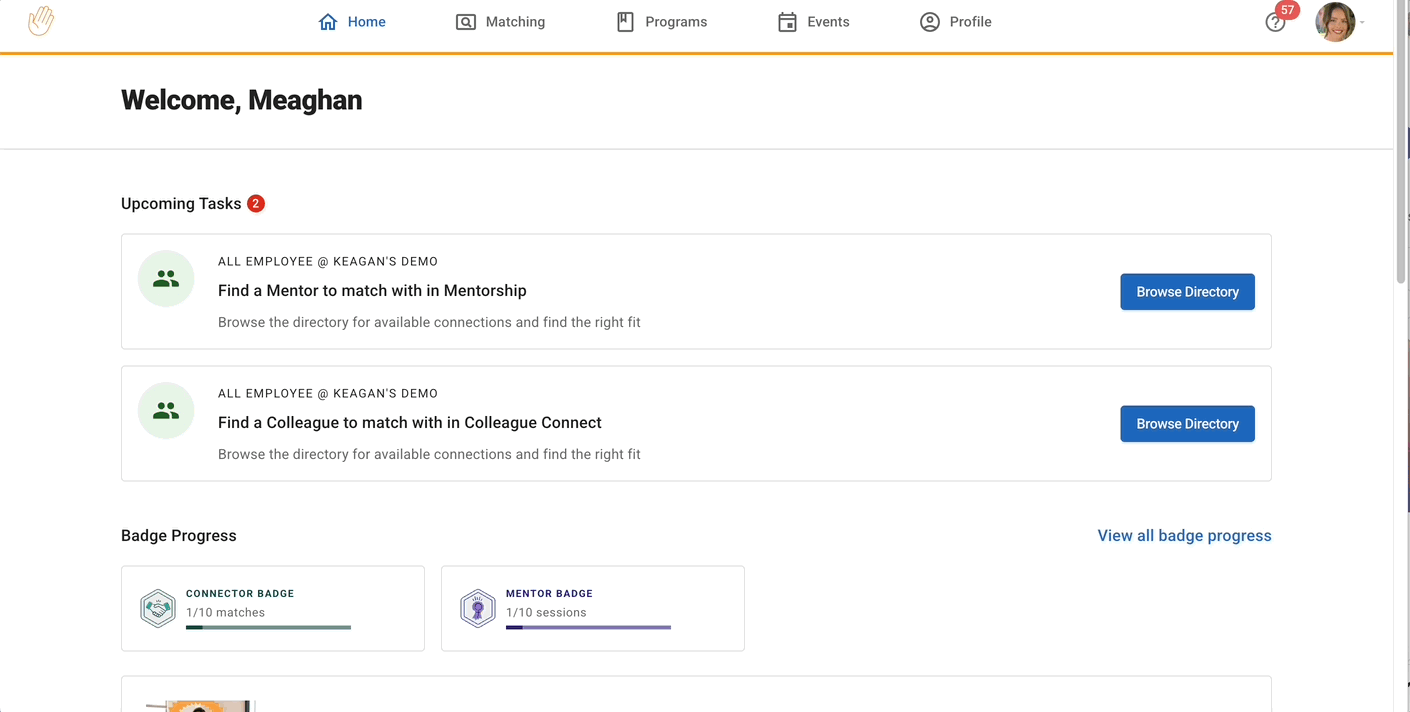Click Browse Directory for Mentorship task
The image size is (1410, 712).
point(1187,292)
